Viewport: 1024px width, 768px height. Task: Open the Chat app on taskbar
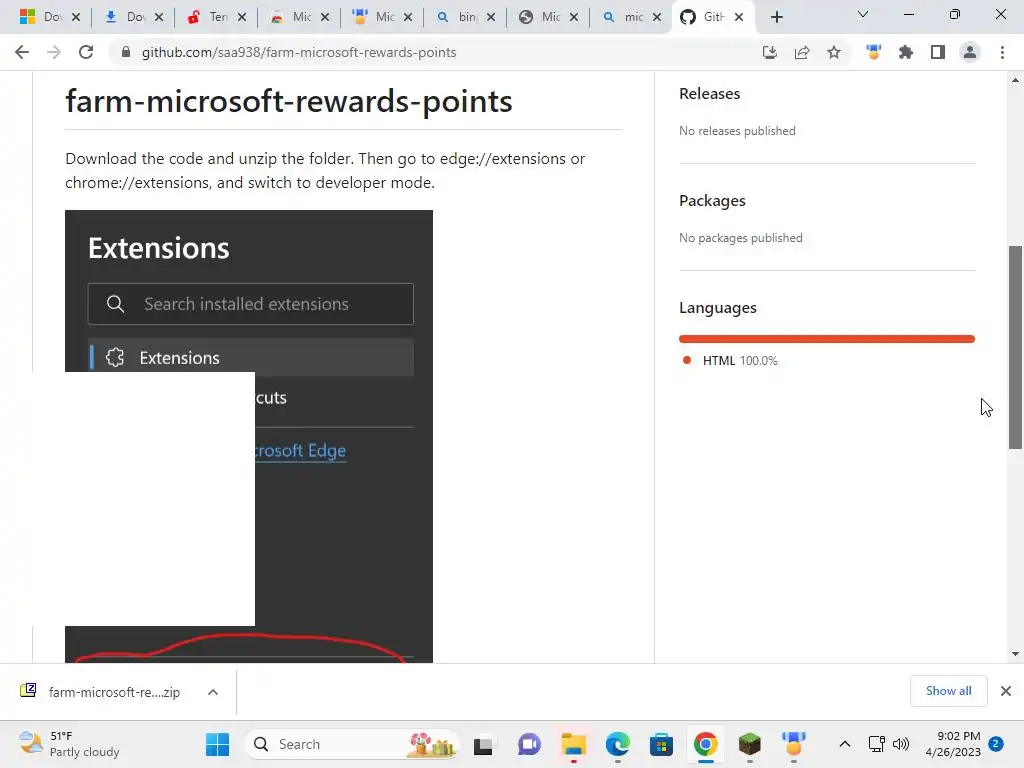[x=529, y=744]
